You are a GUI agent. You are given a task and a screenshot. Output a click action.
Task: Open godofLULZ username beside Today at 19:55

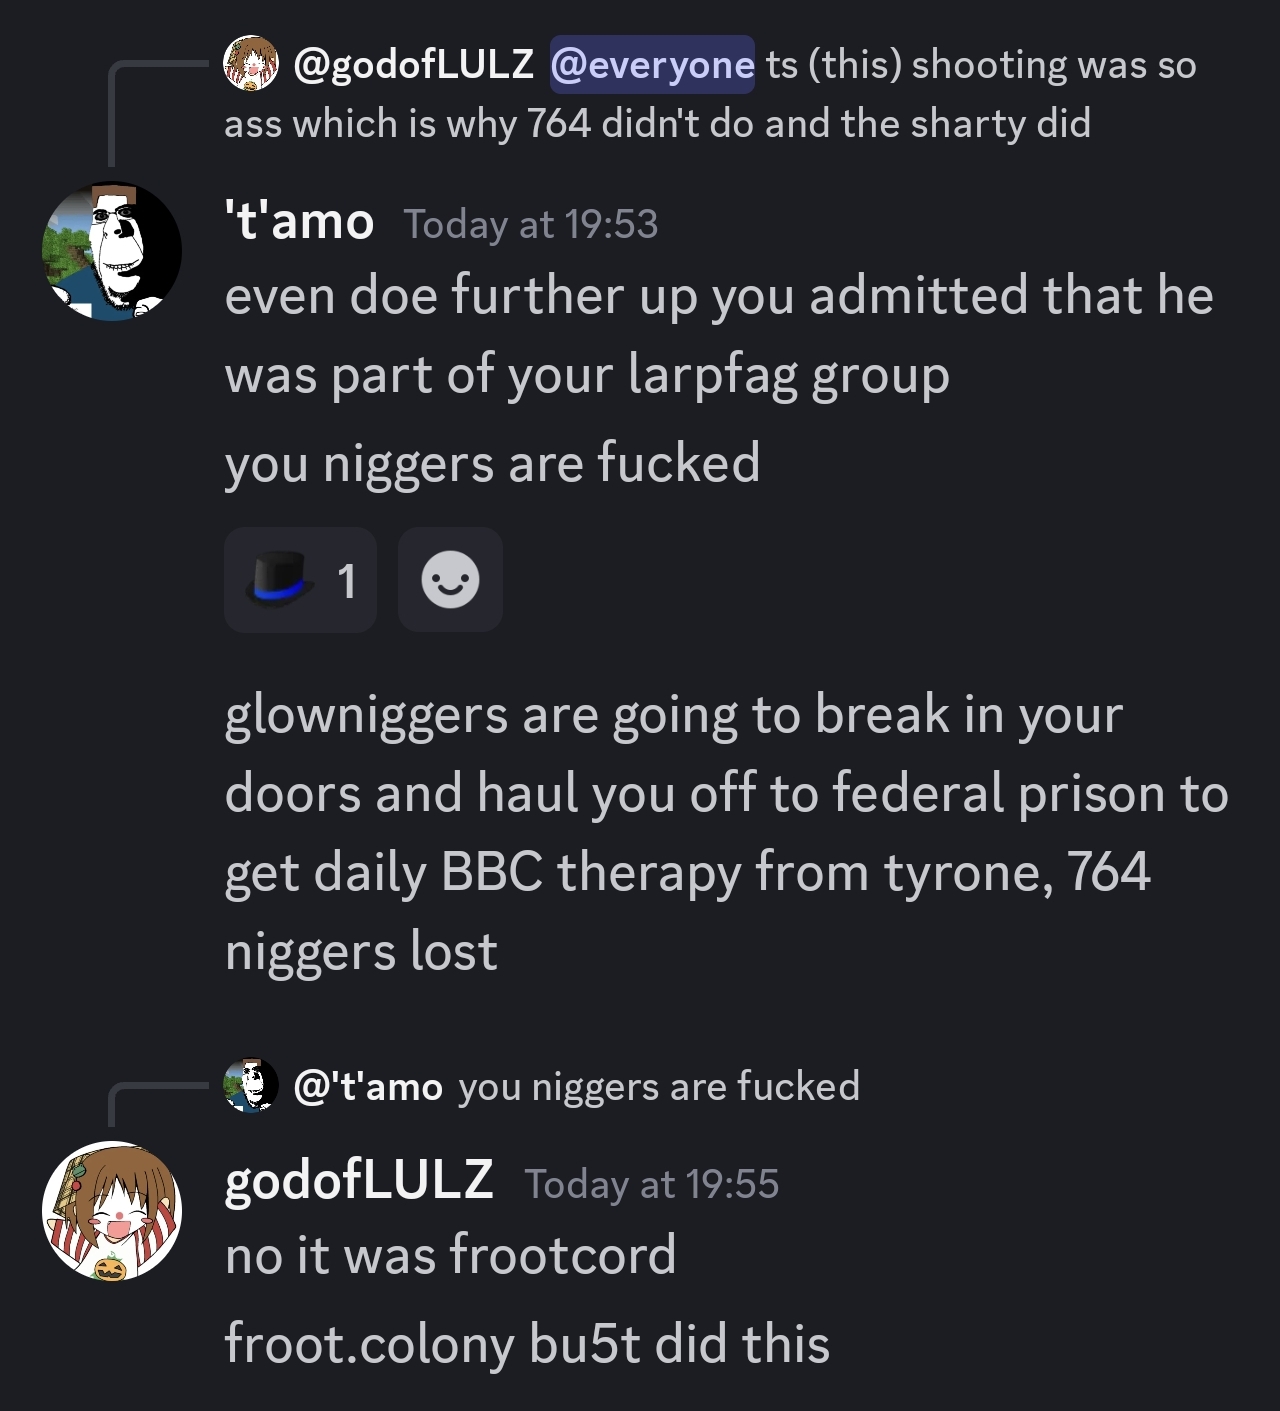tap(359, 1180)
